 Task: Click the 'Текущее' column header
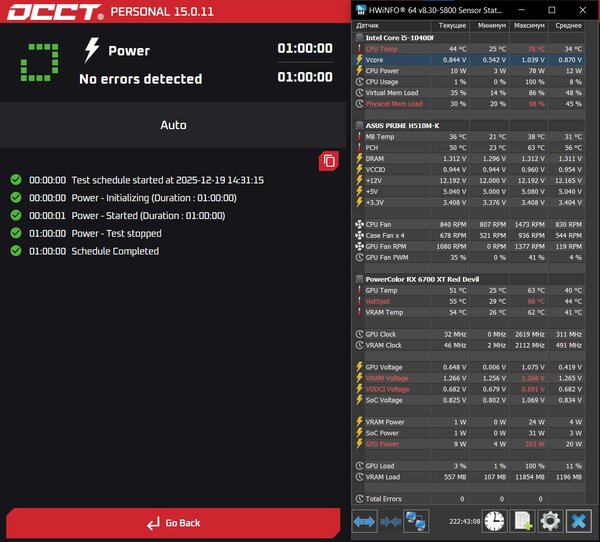tap(450, 26)
